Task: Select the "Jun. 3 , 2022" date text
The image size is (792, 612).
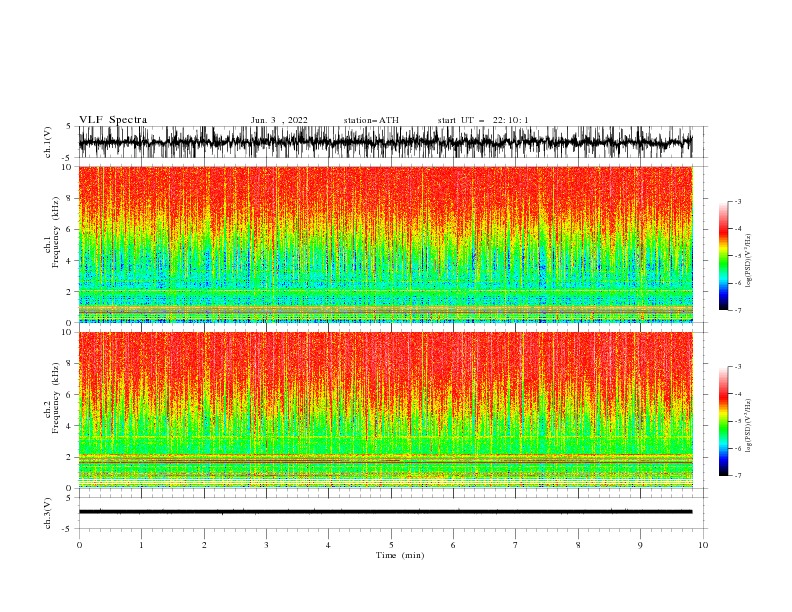Action: point(279,120)
